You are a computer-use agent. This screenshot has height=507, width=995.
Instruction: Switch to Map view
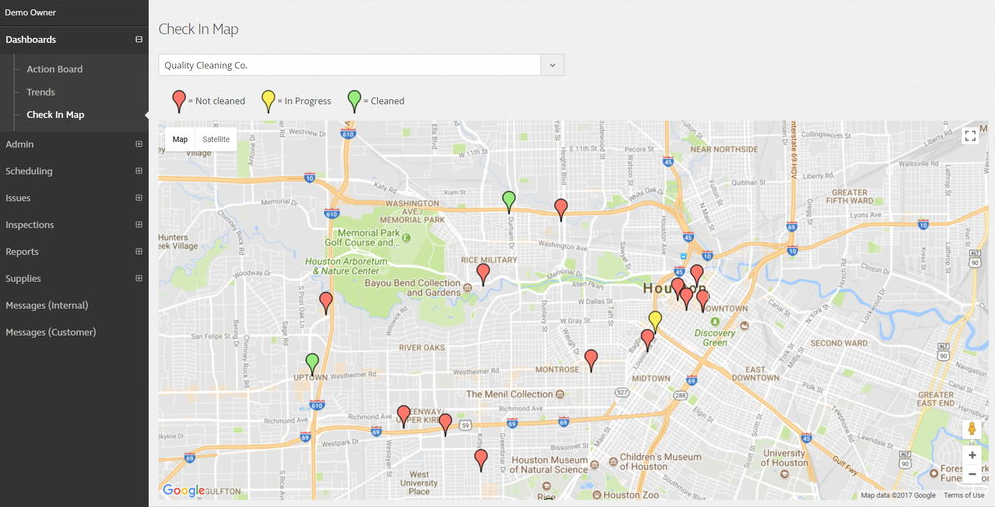[180, 139]
